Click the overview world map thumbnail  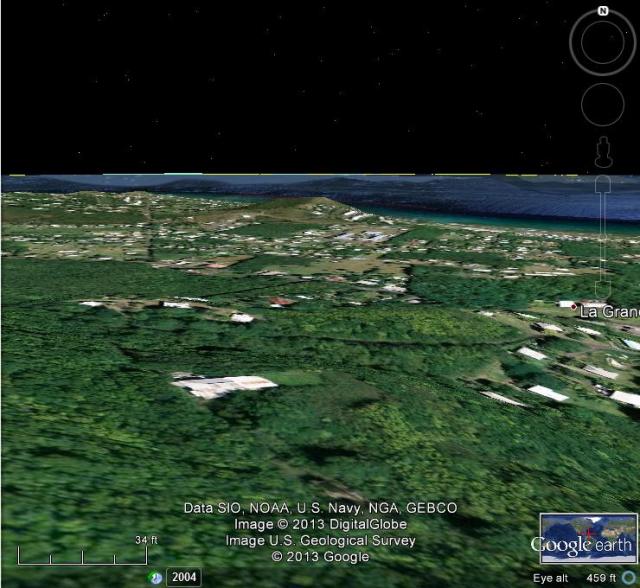pyautogui.click(x=587, y=540)
